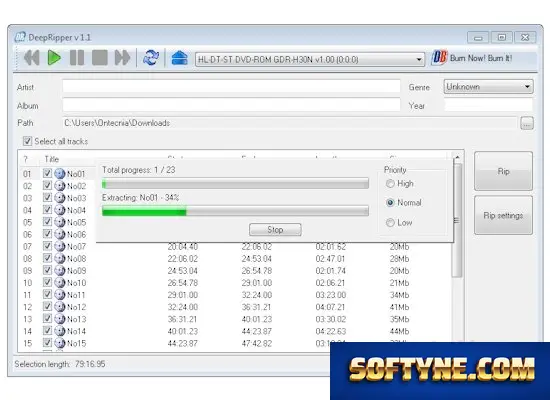Screen dimensions: 550x400
Task: Click the blue eject drive icon
Action: (x=179, y=58)
